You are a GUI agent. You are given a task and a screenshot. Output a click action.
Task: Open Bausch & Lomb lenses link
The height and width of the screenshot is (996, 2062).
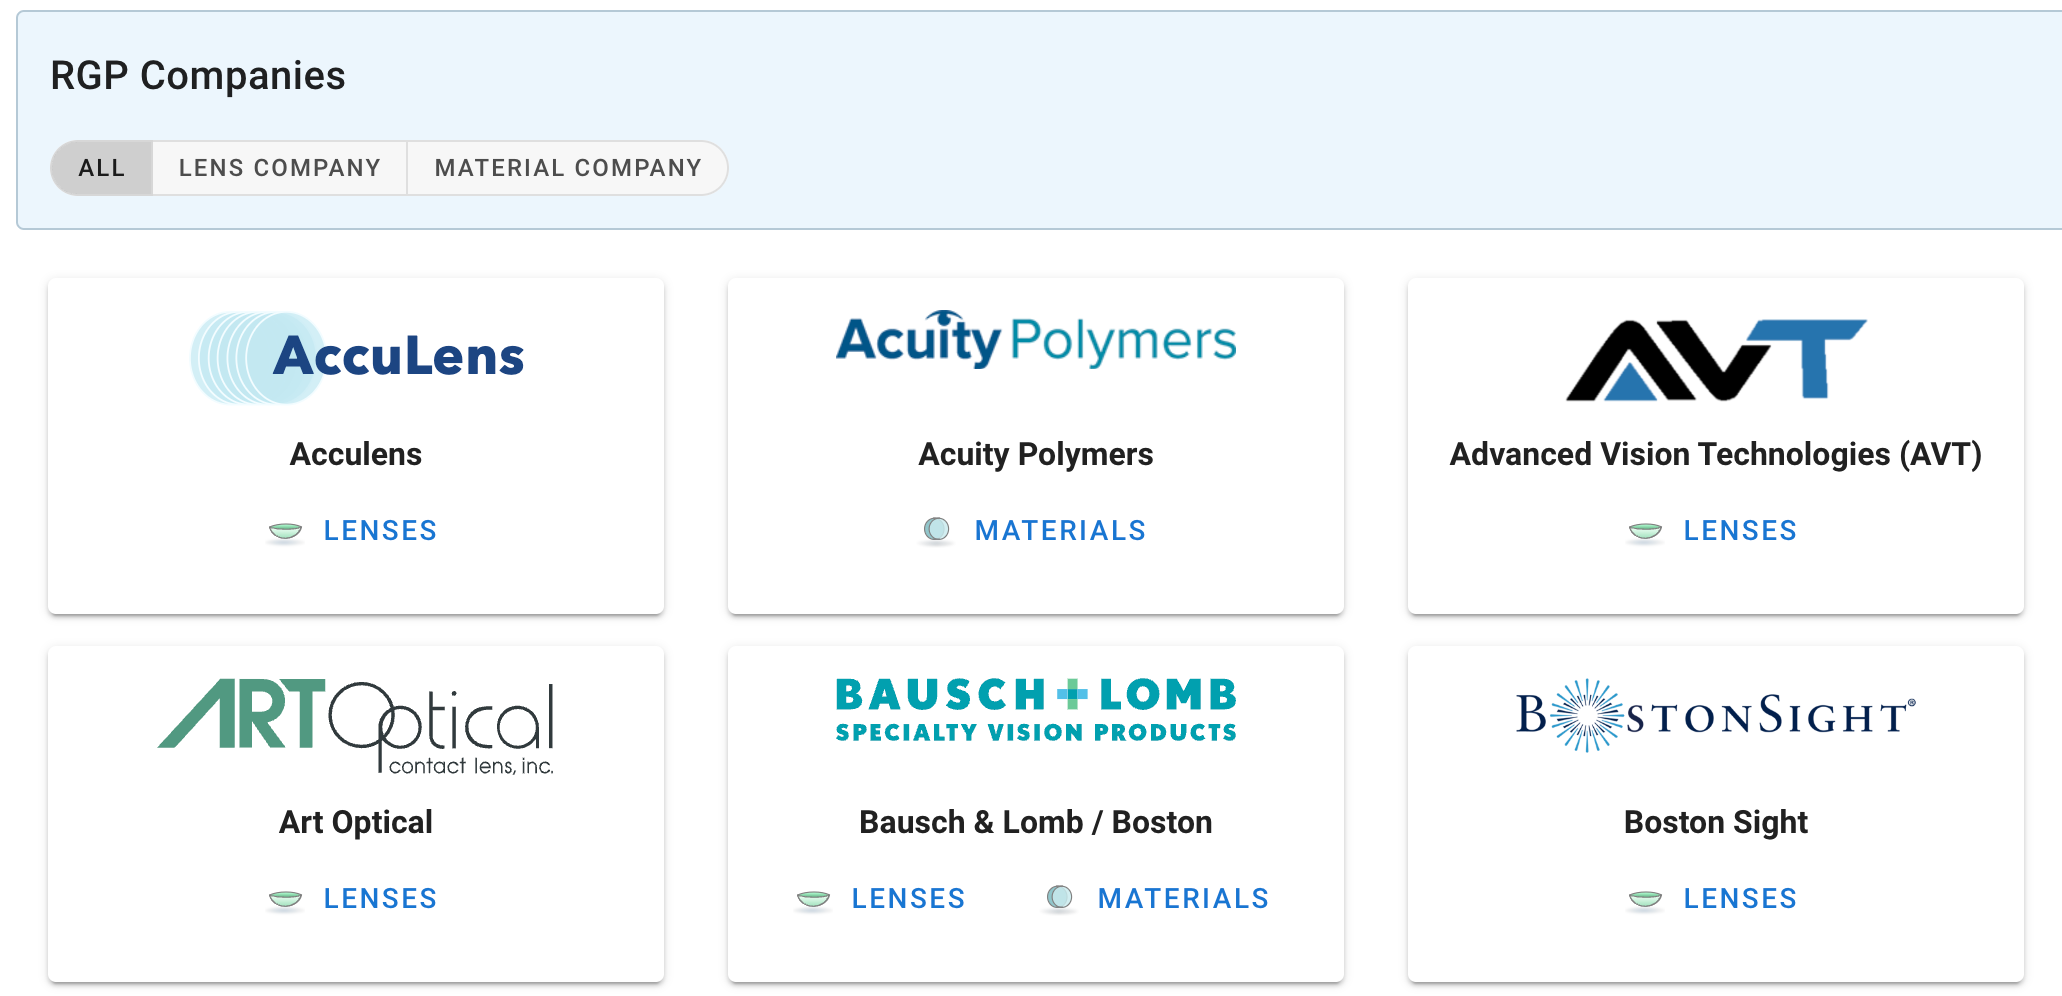tap(908, 898)
